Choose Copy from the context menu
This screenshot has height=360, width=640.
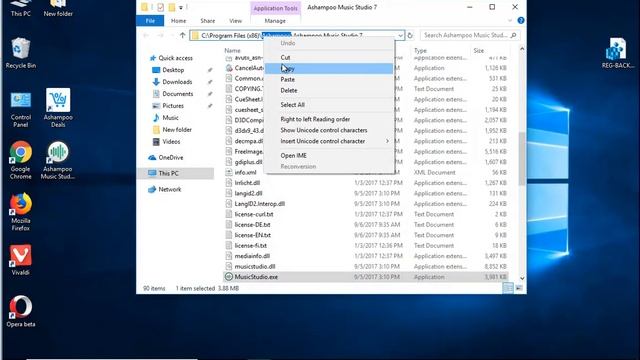tap(330, 69)
